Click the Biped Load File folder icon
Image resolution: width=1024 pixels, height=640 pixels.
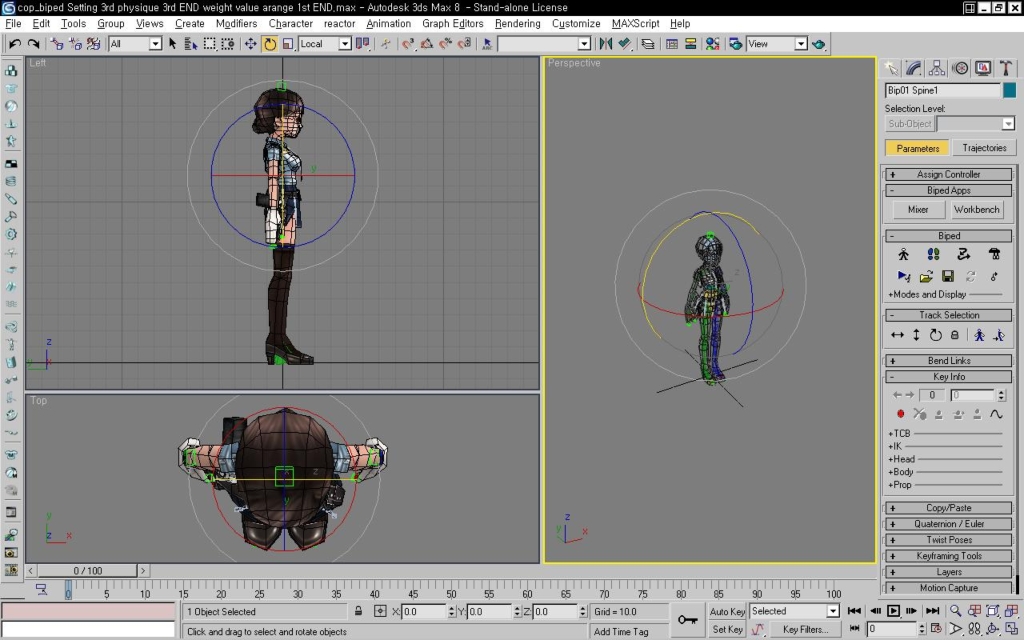click(x=925, y=276)
